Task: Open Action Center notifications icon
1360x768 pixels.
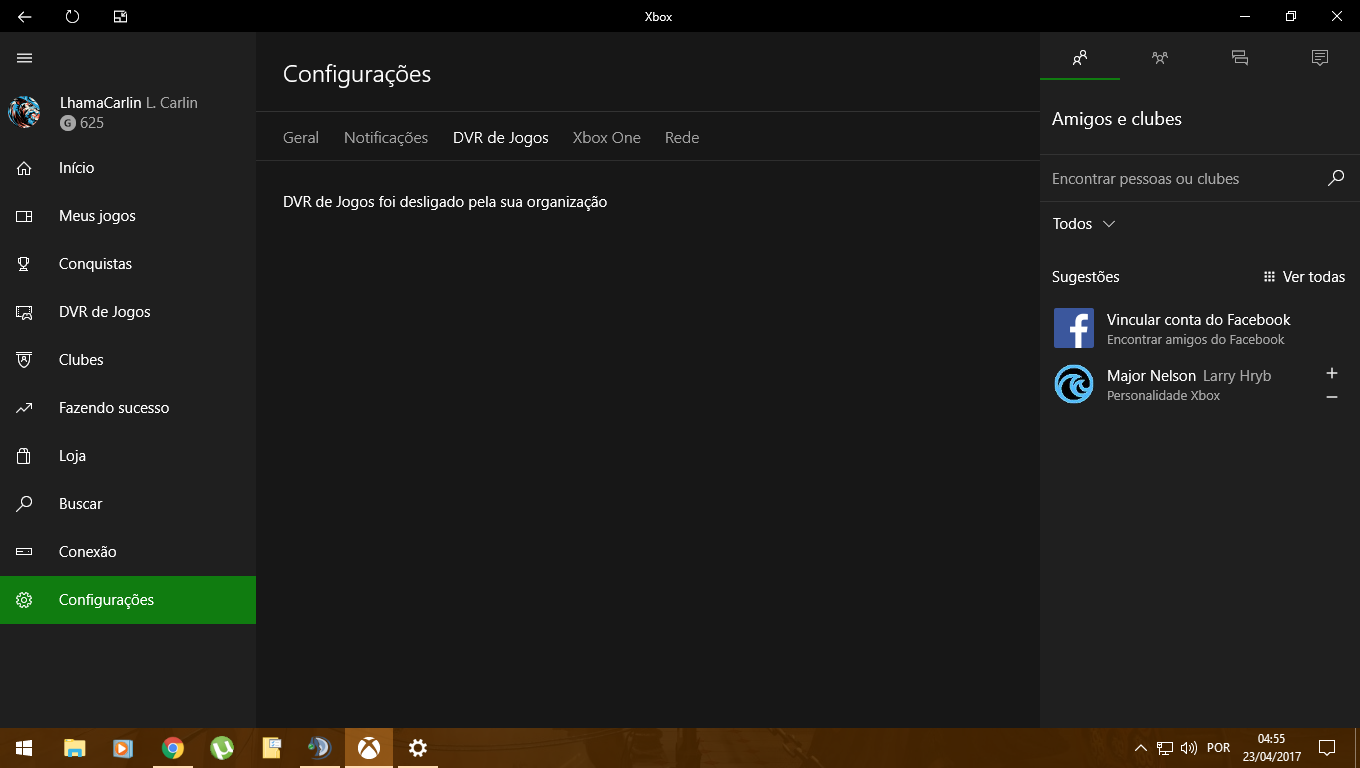Action: tap(1327, 748)
